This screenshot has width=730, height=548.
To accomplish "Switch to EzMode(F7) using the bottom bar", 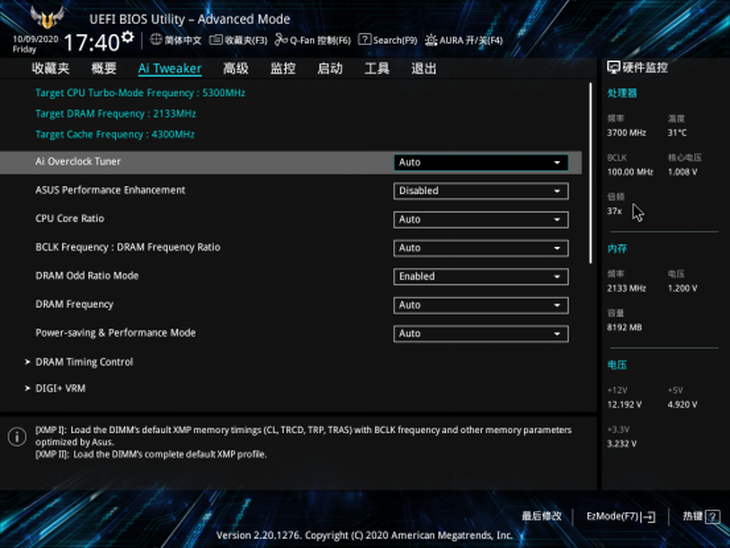I will tap(620, 517).
